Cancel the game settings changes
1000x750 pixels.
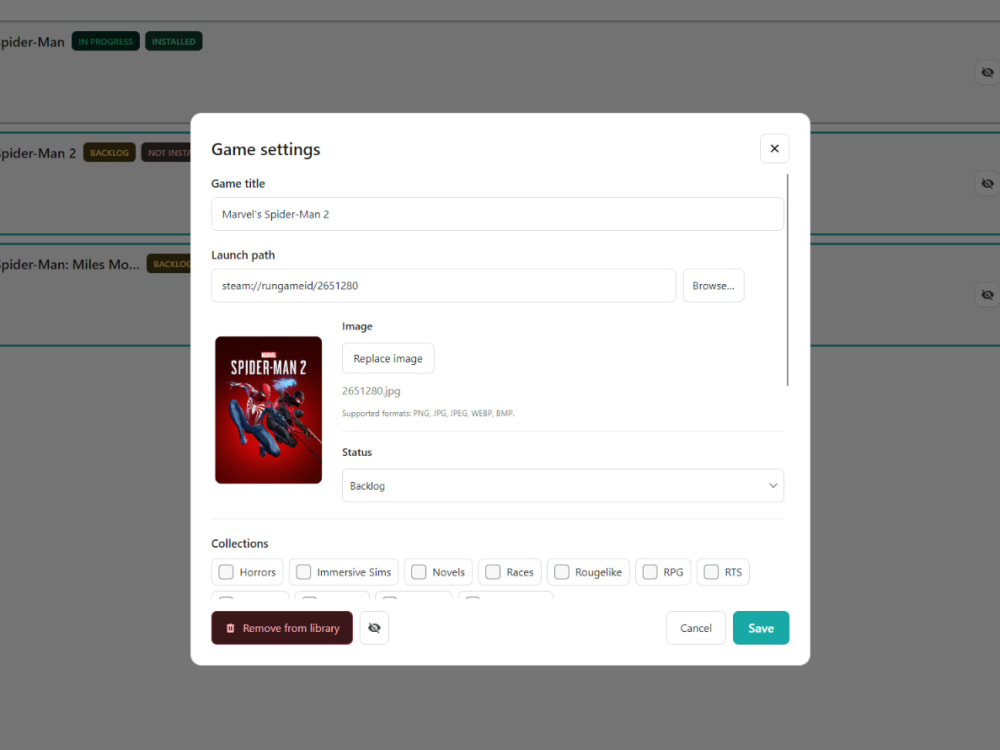(x=696, y=628)
